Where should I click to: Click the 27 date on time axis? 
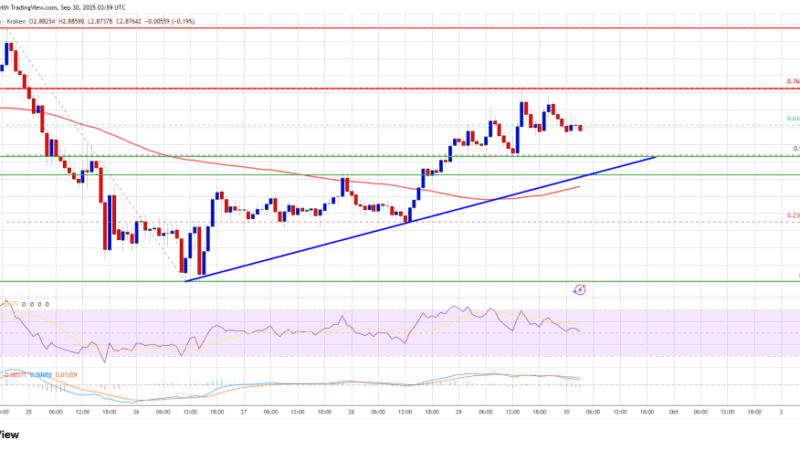244,412
